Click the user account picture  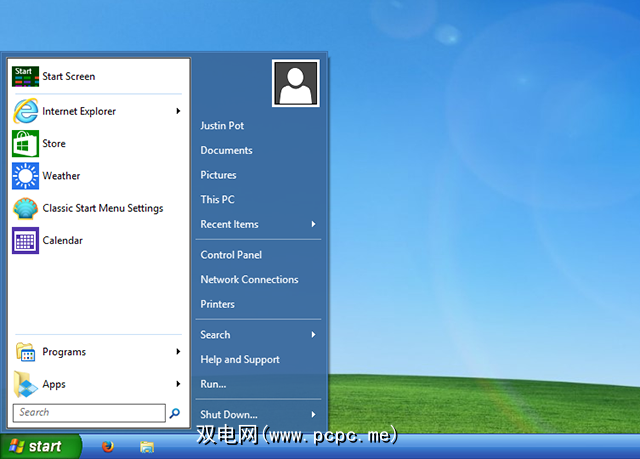(296, 83)
